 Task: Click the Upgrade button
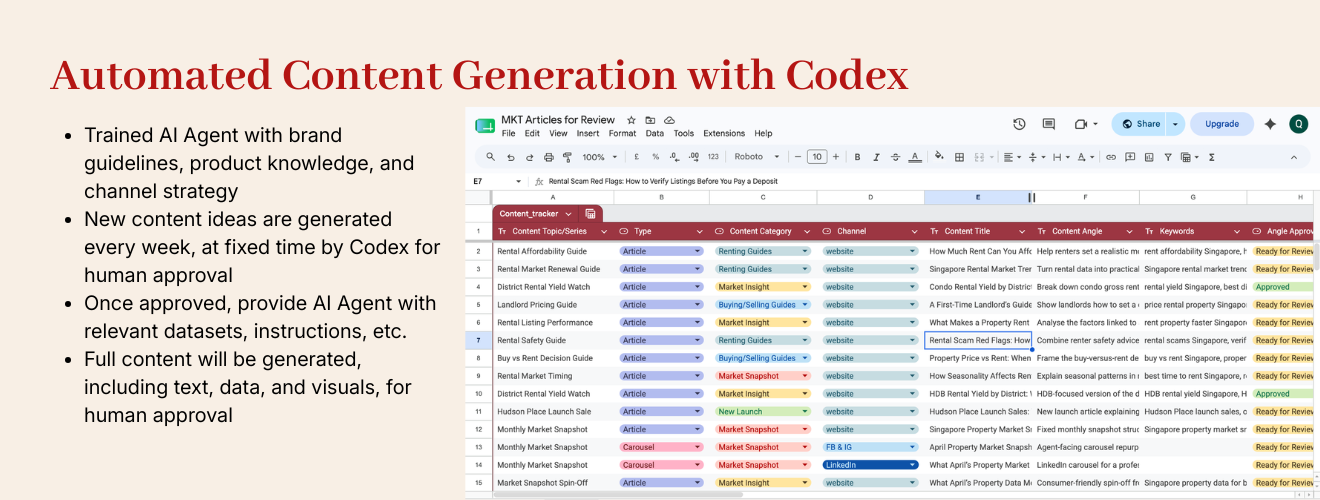1222,124
